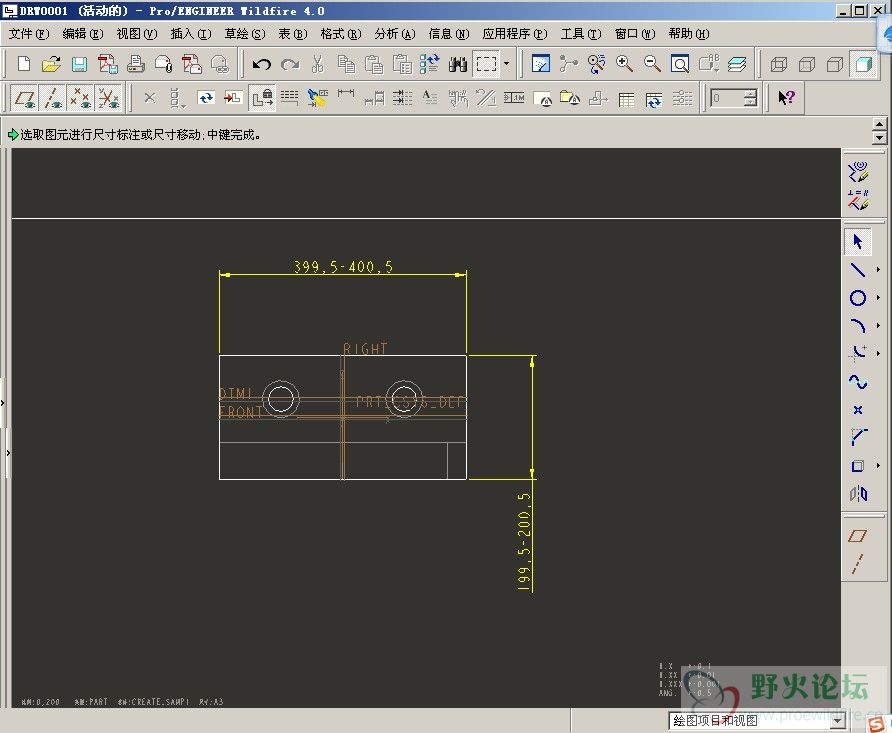This screenshot has height=733, width=892.
Task: Open a file using the folder icon
Action: coord(51,64)
